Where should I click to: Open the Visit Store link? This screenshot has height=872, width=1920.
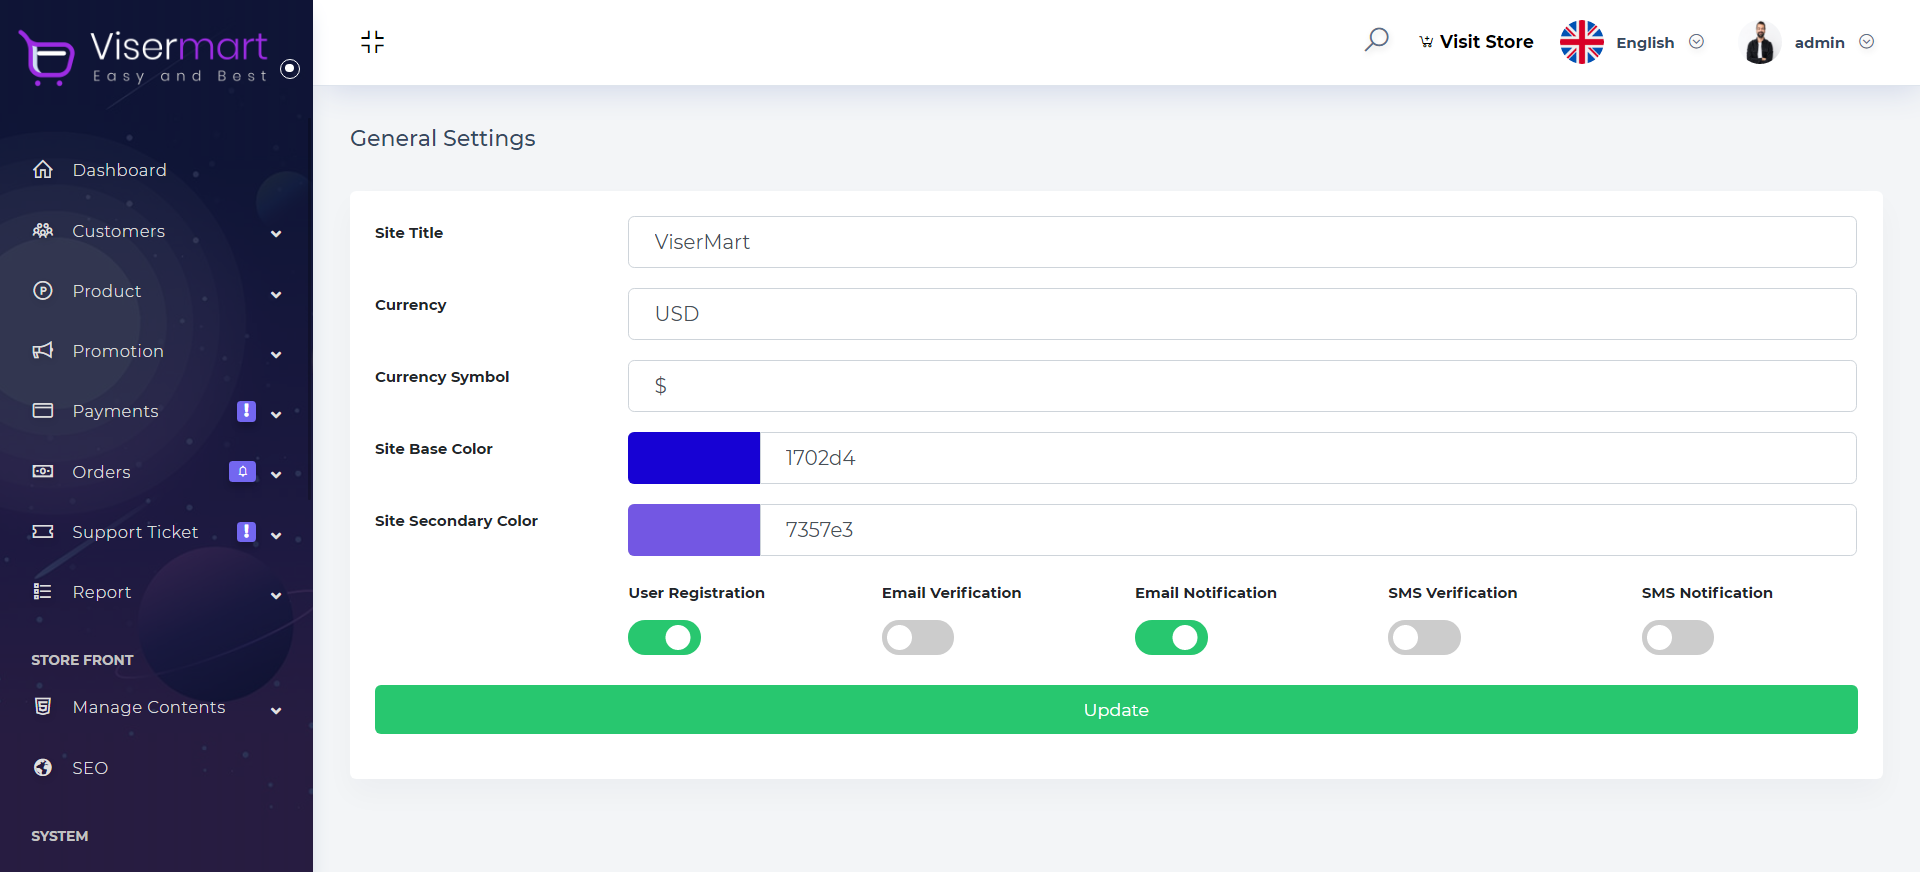click(1476, 42)
